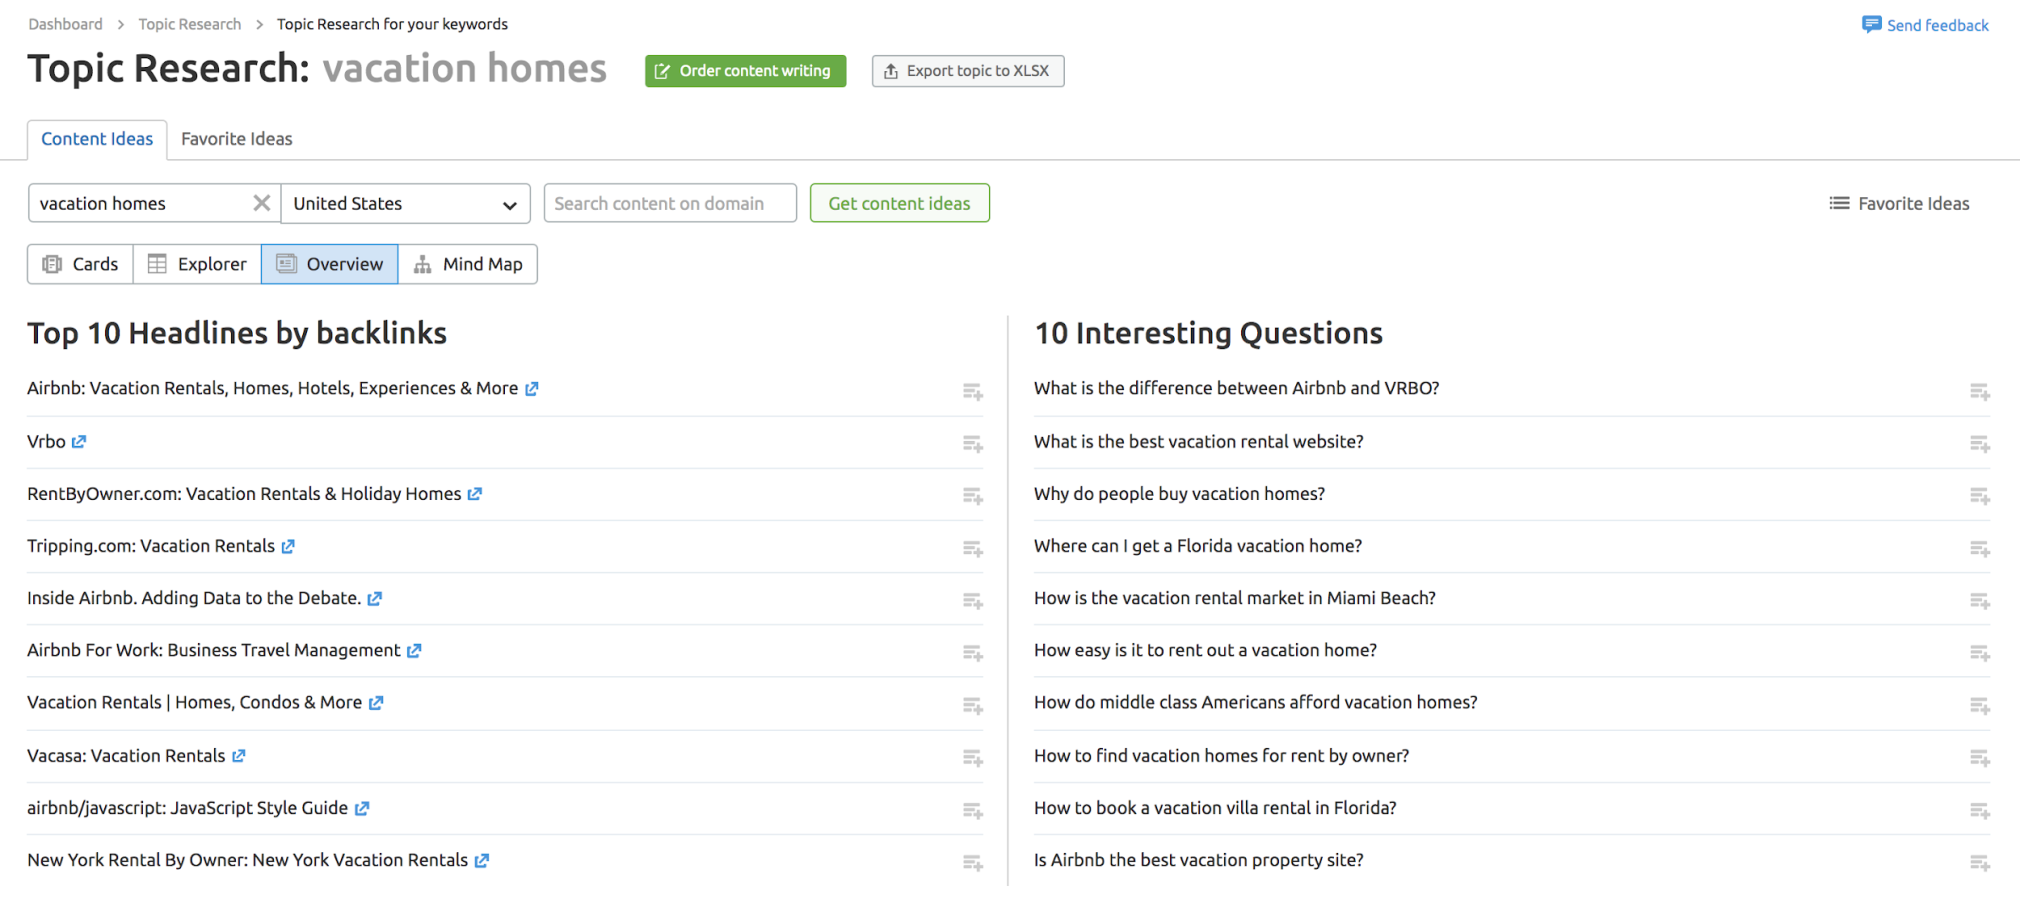Favorite the question about Airbnb versus VRBO
The image size is (2020, 924).
click(x=1979, y=392)
